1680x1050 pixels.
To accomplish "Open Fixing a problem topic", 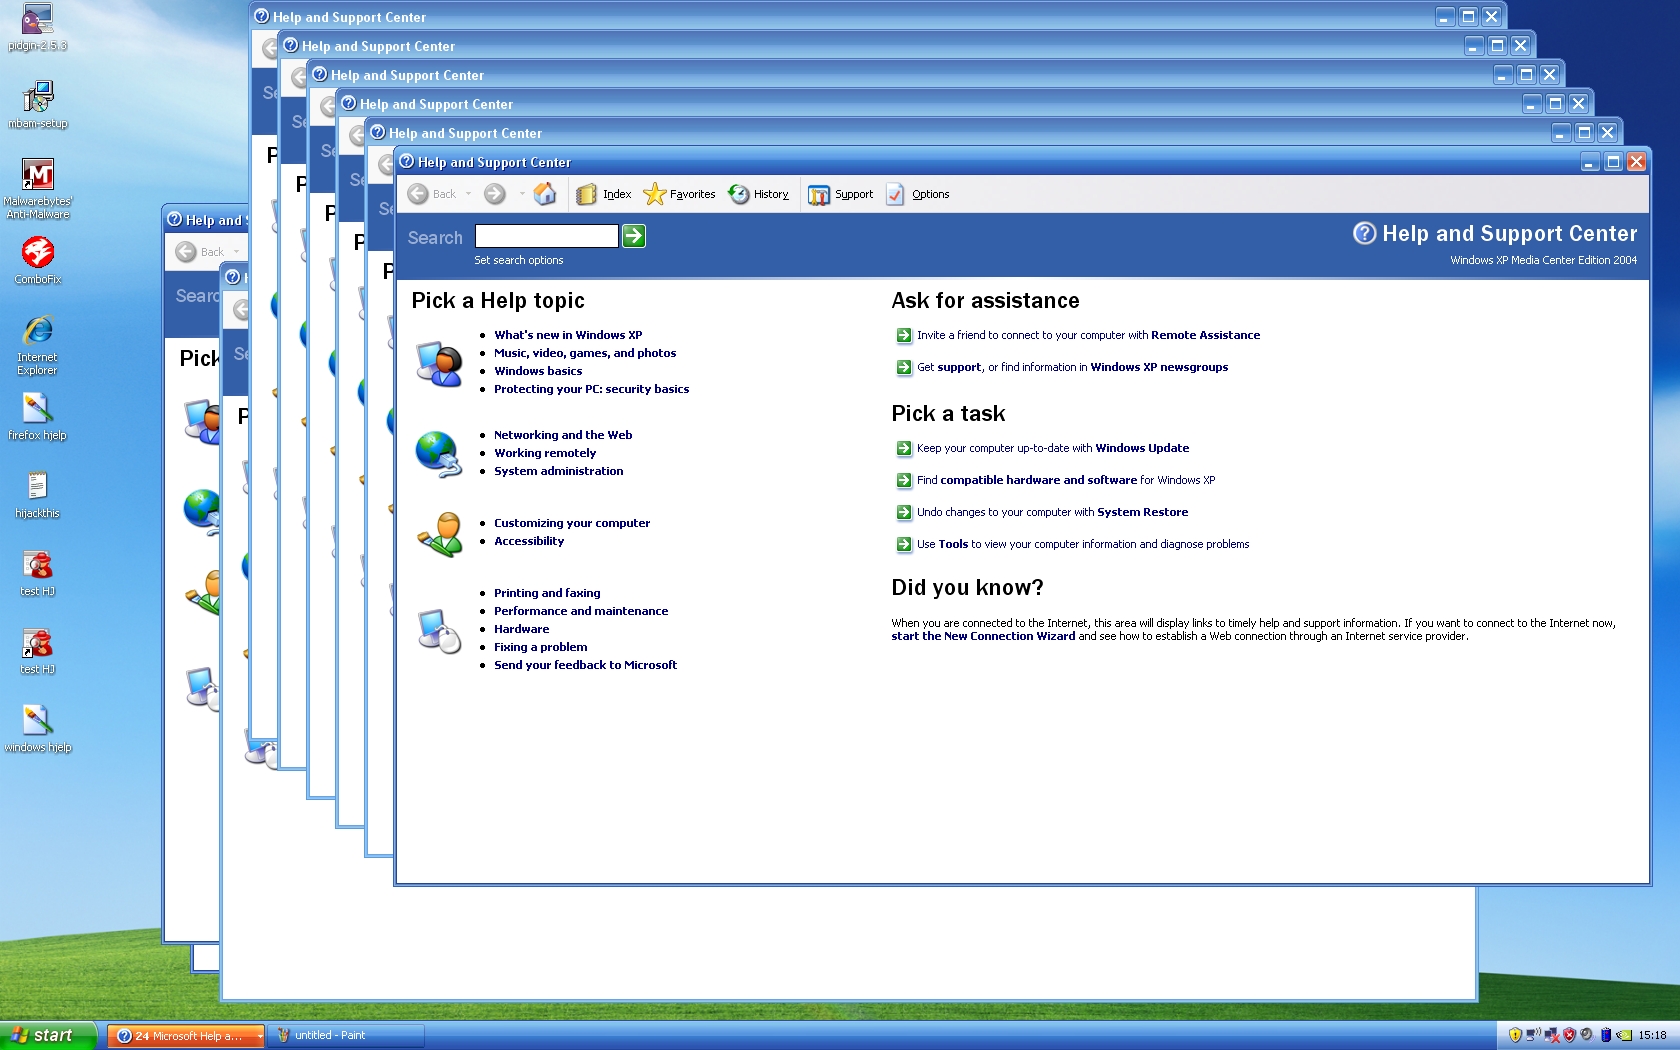I will [540, 647].
